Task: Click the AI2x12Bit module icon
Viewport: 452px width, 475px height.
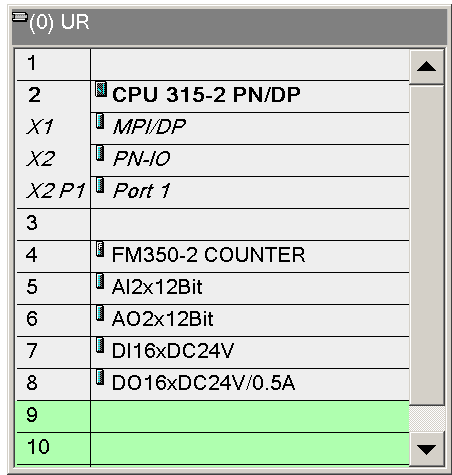Action: pos(100,281)
